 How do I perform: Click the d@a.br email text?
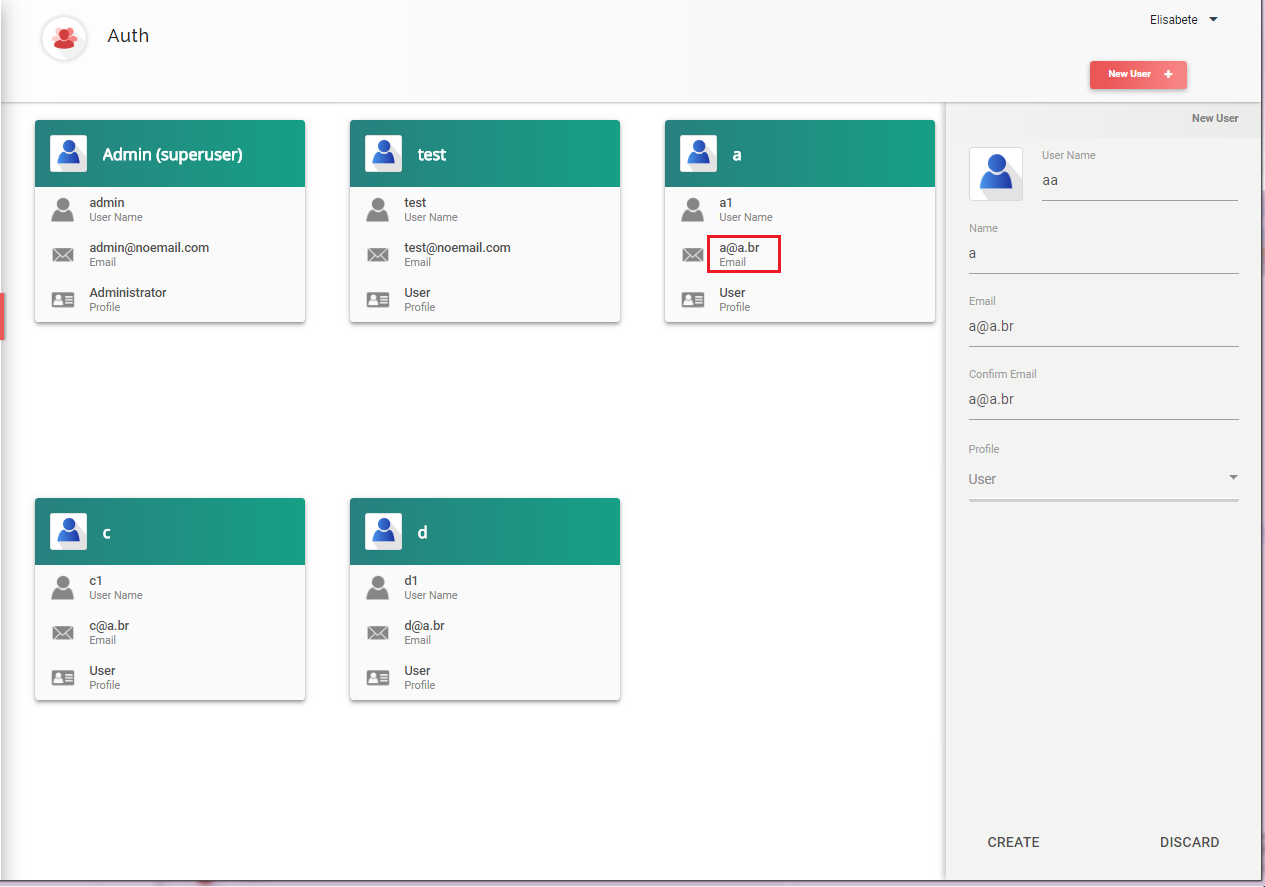pyautogui.click(x=424, y=625)
